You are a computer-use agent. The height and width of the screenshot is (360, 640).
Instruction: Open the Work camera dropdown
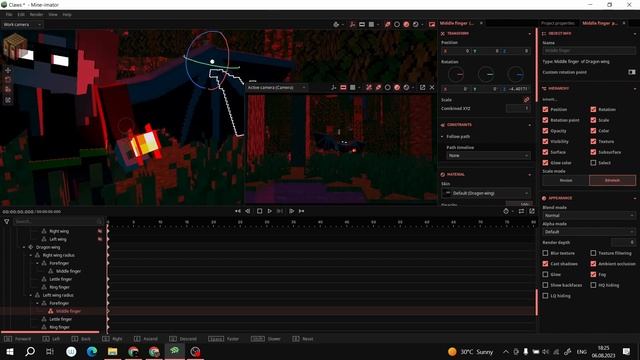[22, 24]
